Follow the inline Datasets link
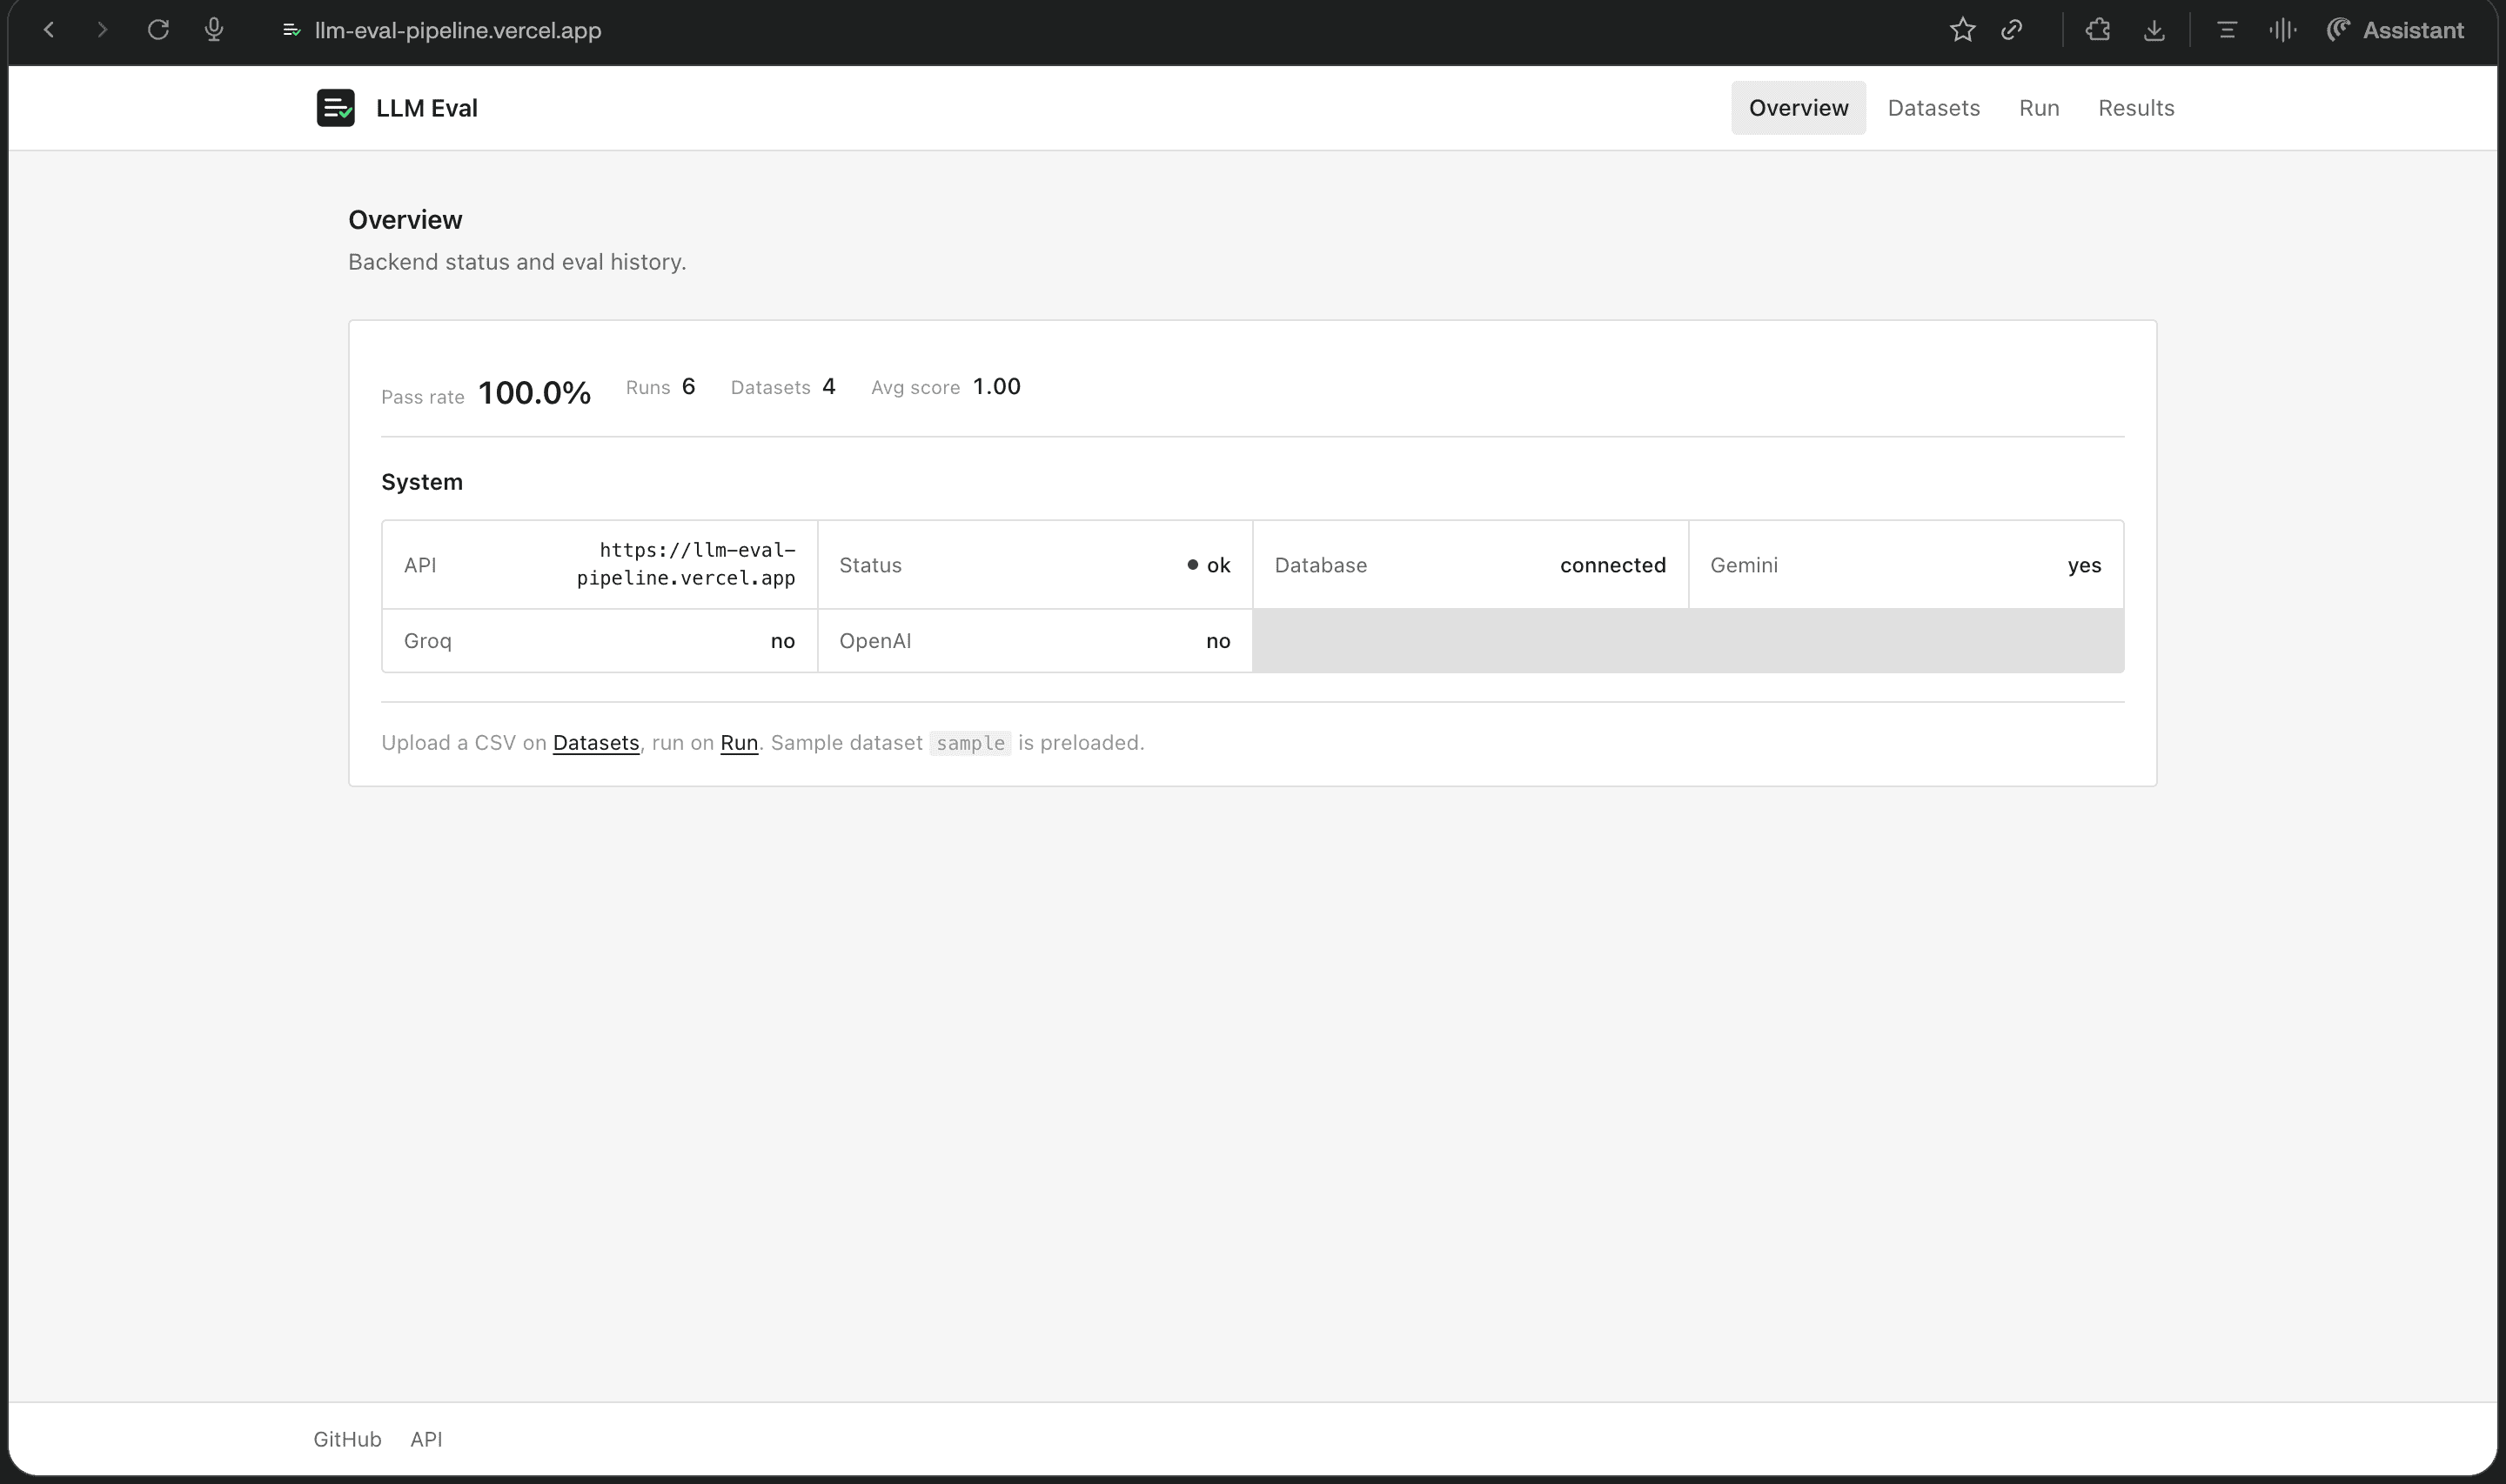This screenshot has height=1484, width=2506. 596,743
